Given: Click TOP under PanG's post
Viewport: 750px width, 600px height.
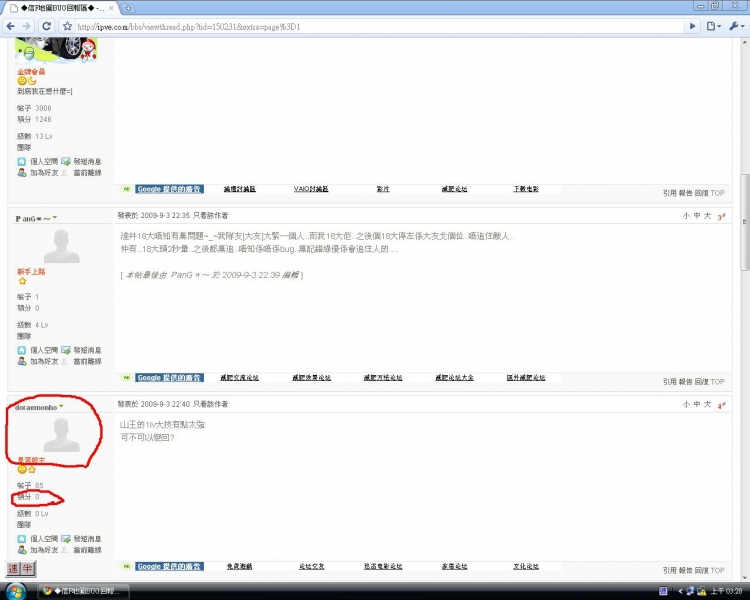Looking at the screenshot, I should point(717,382).
